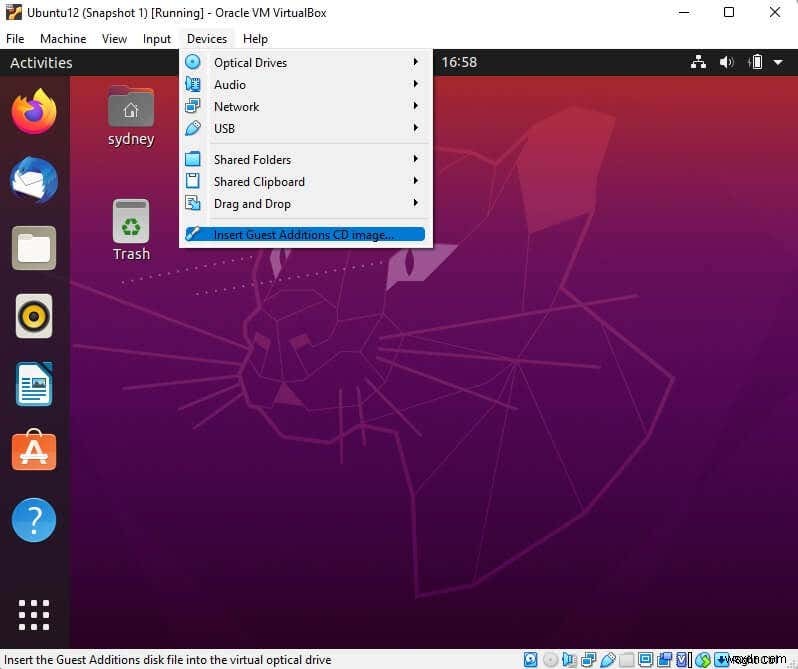Expand the Network submenu arrow
This screenshot has height=669, width=798.
point(416,105)
